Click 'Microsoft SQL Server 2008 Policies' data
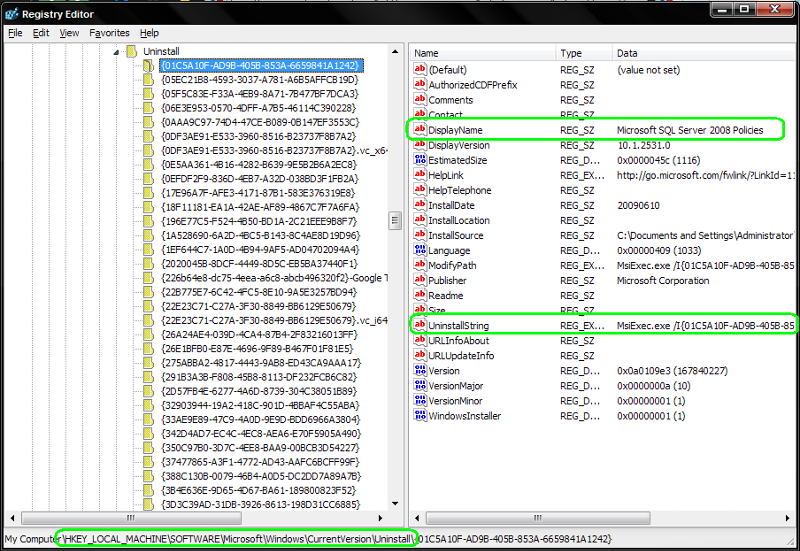This screenshot has width=800, height=551. tap(690, 130)
